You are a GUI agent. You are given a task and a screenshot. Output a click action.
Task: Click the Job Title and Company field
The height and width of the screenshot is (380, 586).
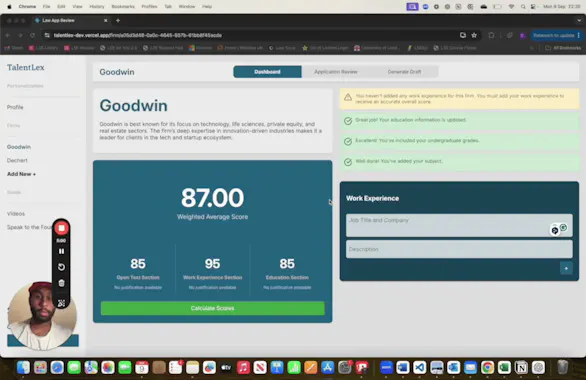(459, 225)
